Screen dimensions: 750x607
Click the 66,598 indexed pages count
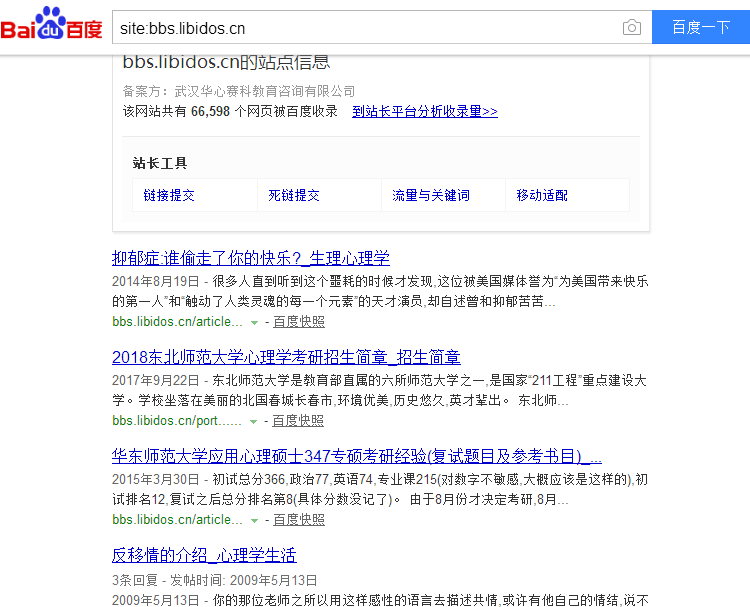coord(210,111)
